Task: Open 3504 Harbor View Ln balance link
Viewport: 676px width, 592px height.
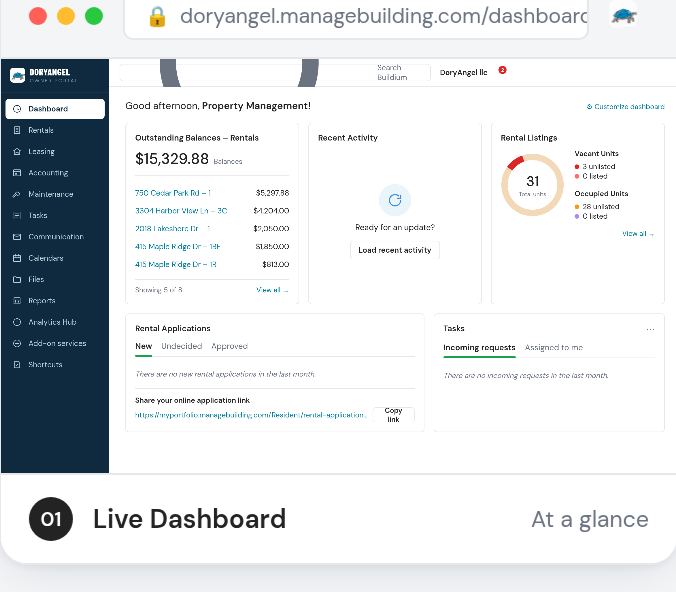Action: coord(181,211)
